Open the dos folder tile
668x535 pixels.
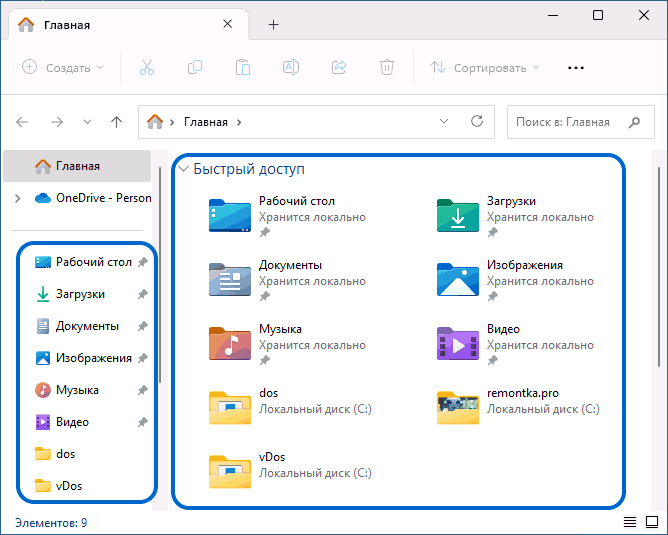(x=292, y=405)
